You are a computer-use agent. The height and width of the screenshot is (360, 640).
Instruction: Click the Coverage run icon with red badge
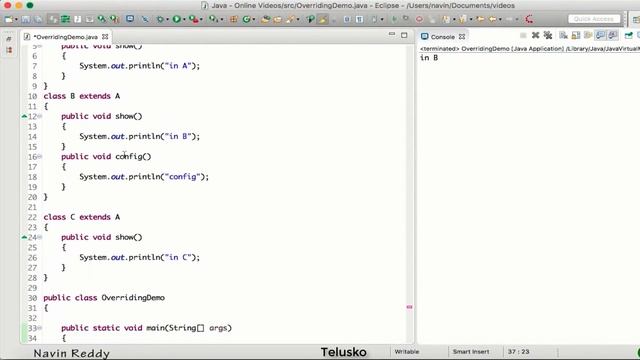click(193, 19)
